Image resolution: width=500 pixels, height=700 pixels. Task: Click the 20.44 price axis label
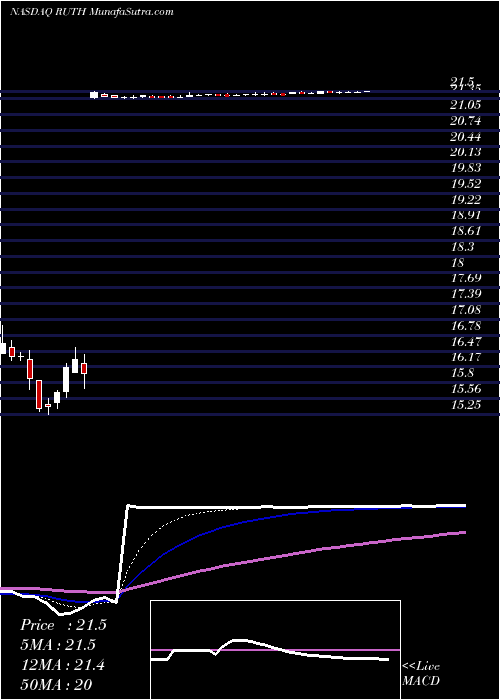(466, 137)
